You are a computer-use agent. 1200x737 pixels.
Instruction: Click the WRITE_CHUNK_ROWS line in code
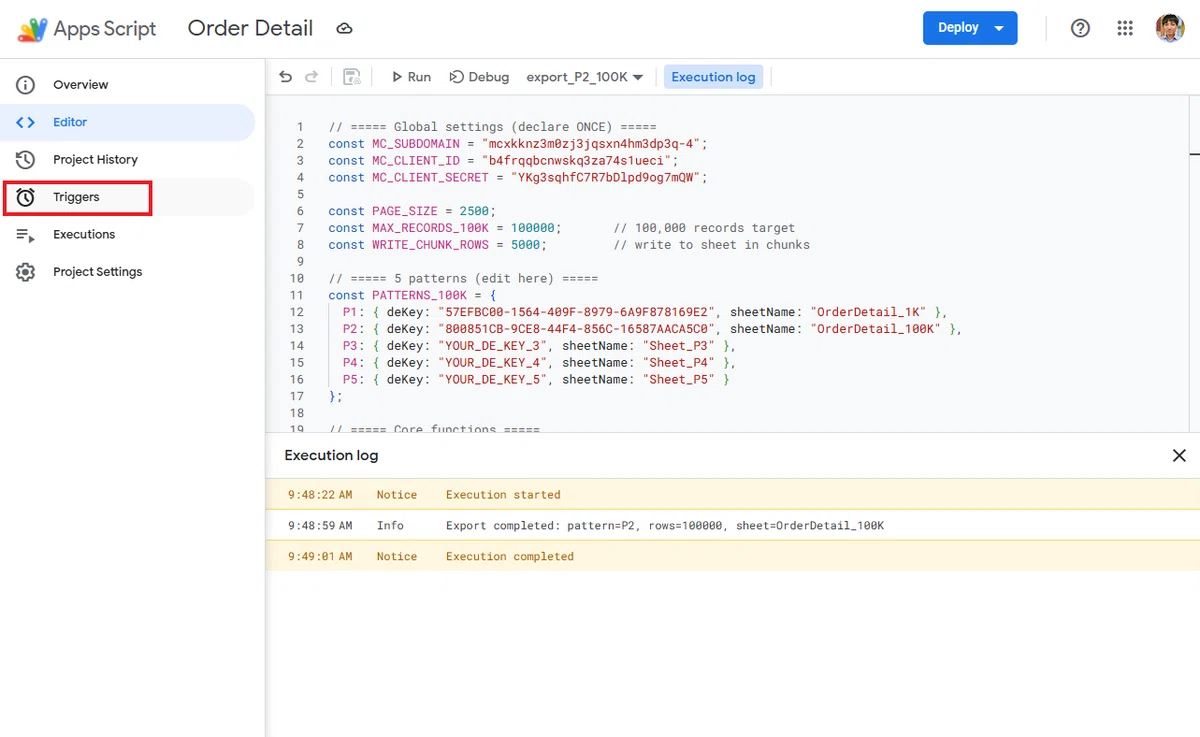click(569, 245)
